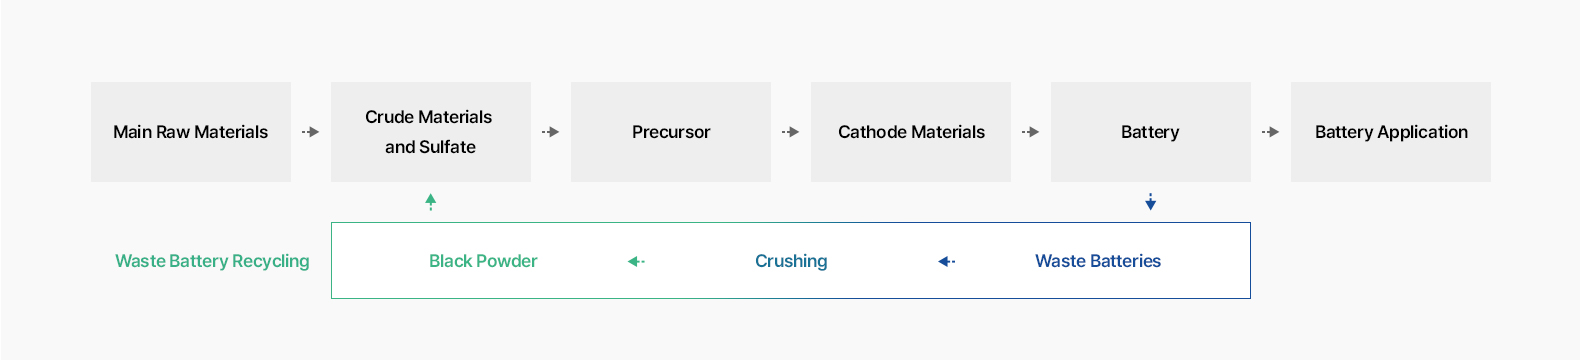Click blue left arrow before Waste Batteries

click(947, 262)
